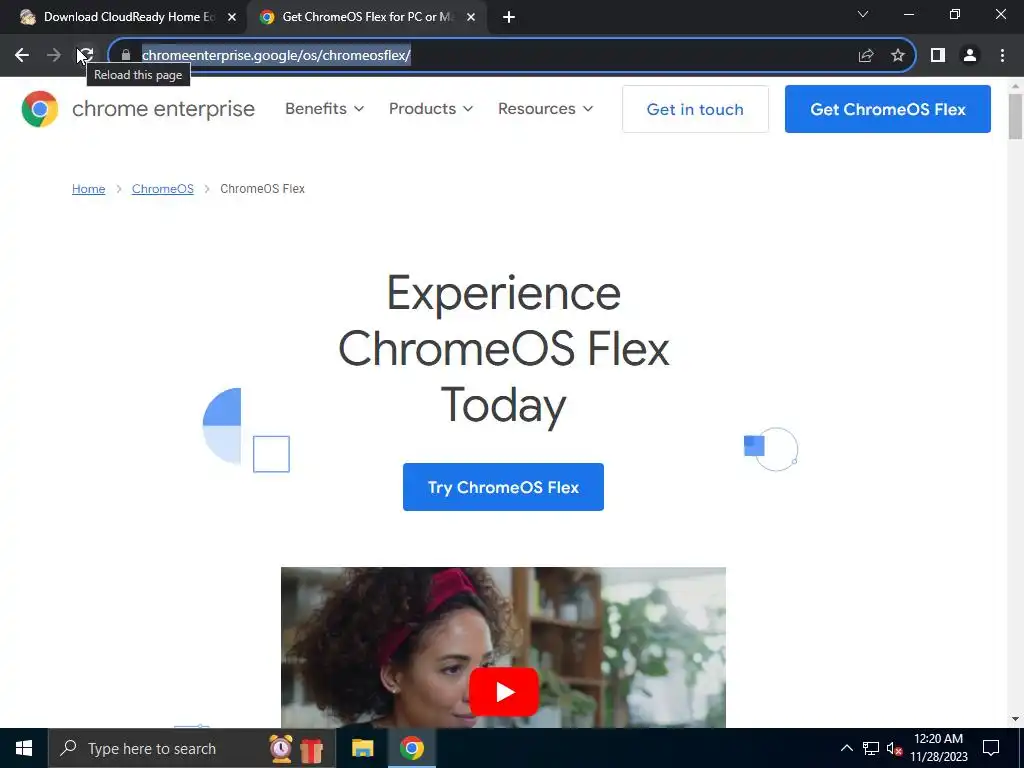Image resolution: width=1024 pixels, height=768 pixels.
Task: Open the browser side panel
Action: (938, 56)
